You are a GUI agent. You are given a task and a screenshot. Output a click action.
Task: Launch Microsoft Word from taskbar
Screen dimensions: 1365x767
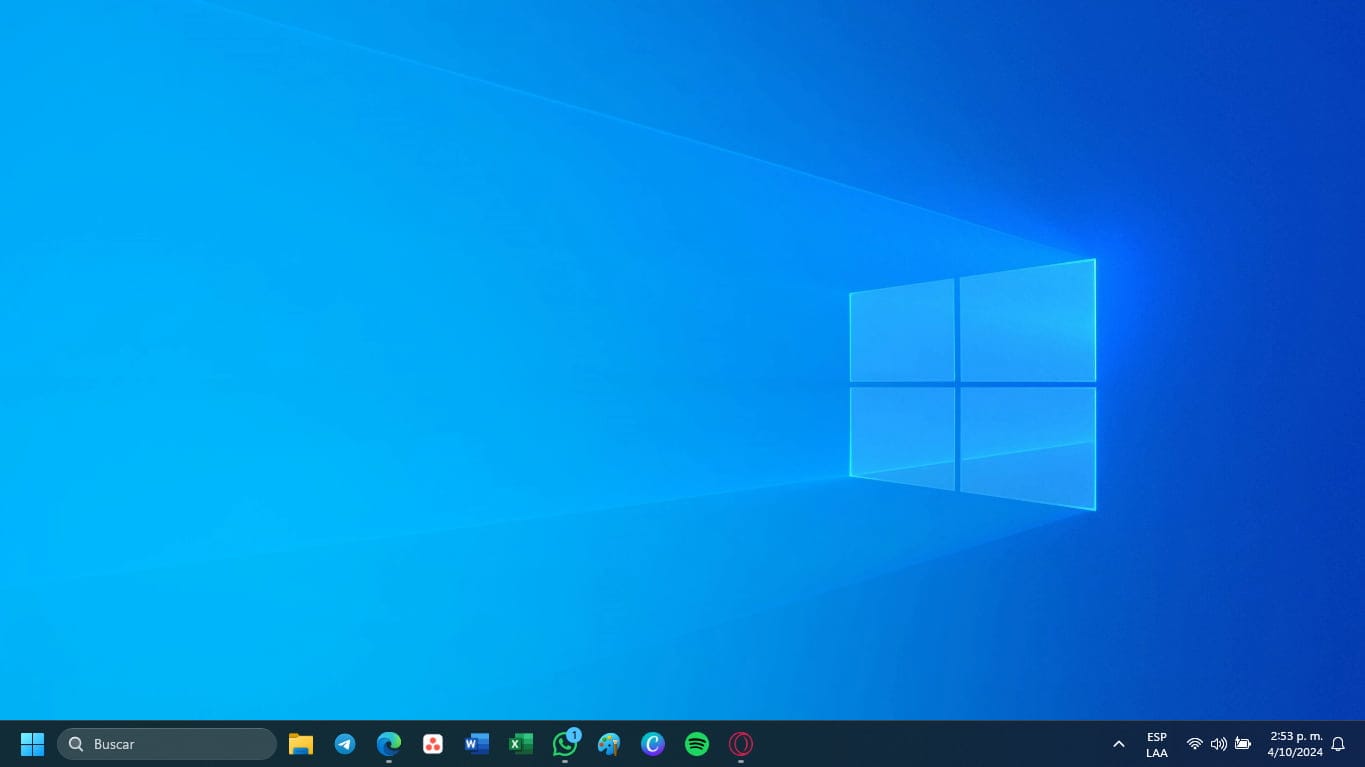[477, 744]
